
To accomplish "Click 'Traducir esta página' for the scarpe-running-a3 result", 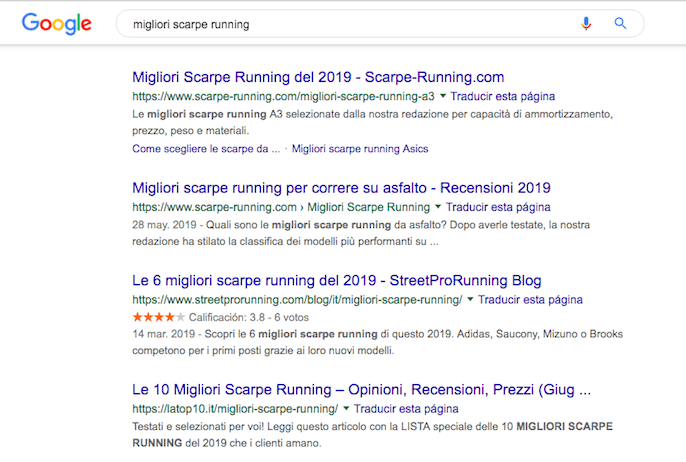I will pyautogui.click(x=503, y=96).
